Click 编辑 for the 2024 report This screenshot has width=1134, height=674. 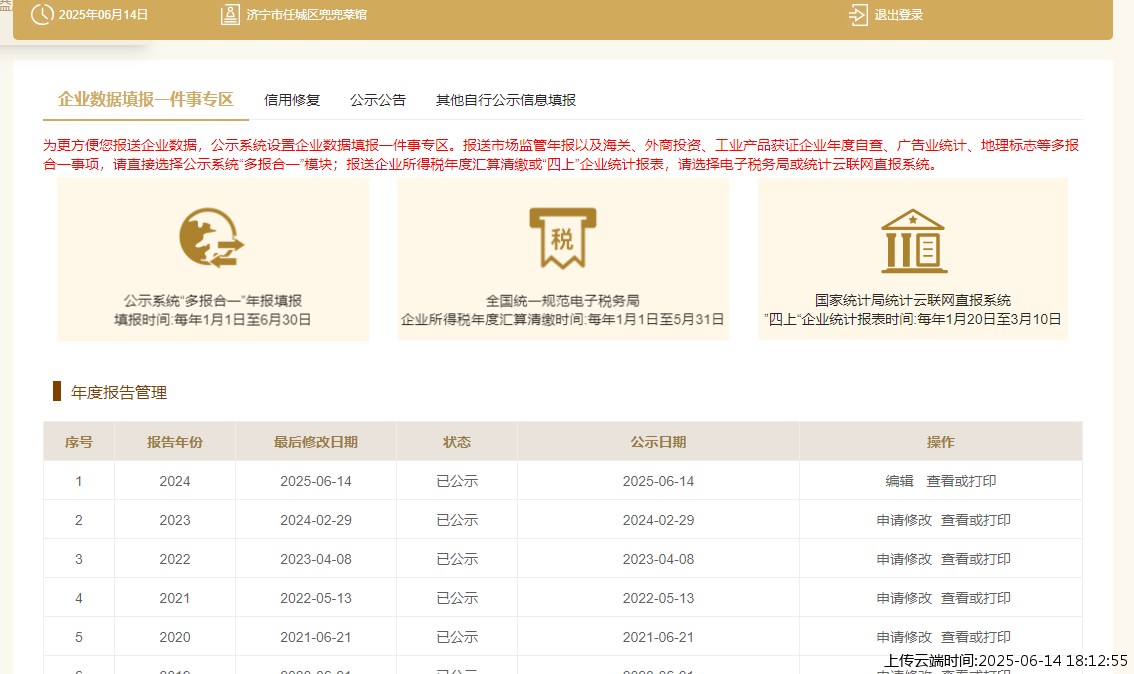pos(899,481)
